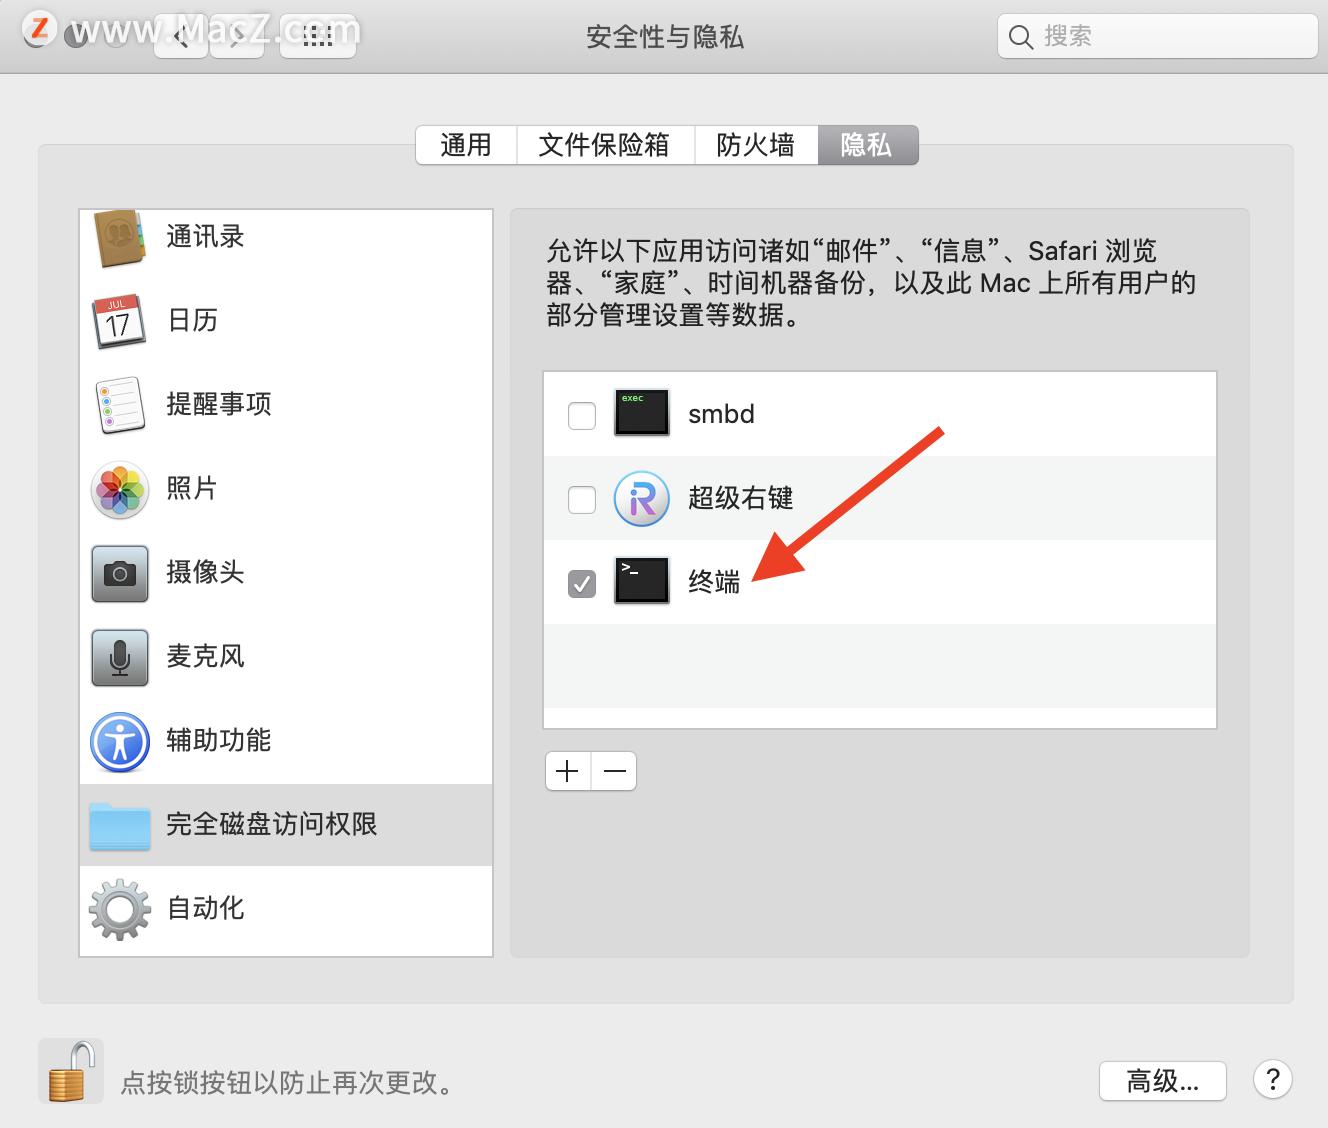The height and width of the screenshot is (1128, 1328).
Task: Uncheck the 终端 (Terminal) checkbox
Action: [583, 583]
